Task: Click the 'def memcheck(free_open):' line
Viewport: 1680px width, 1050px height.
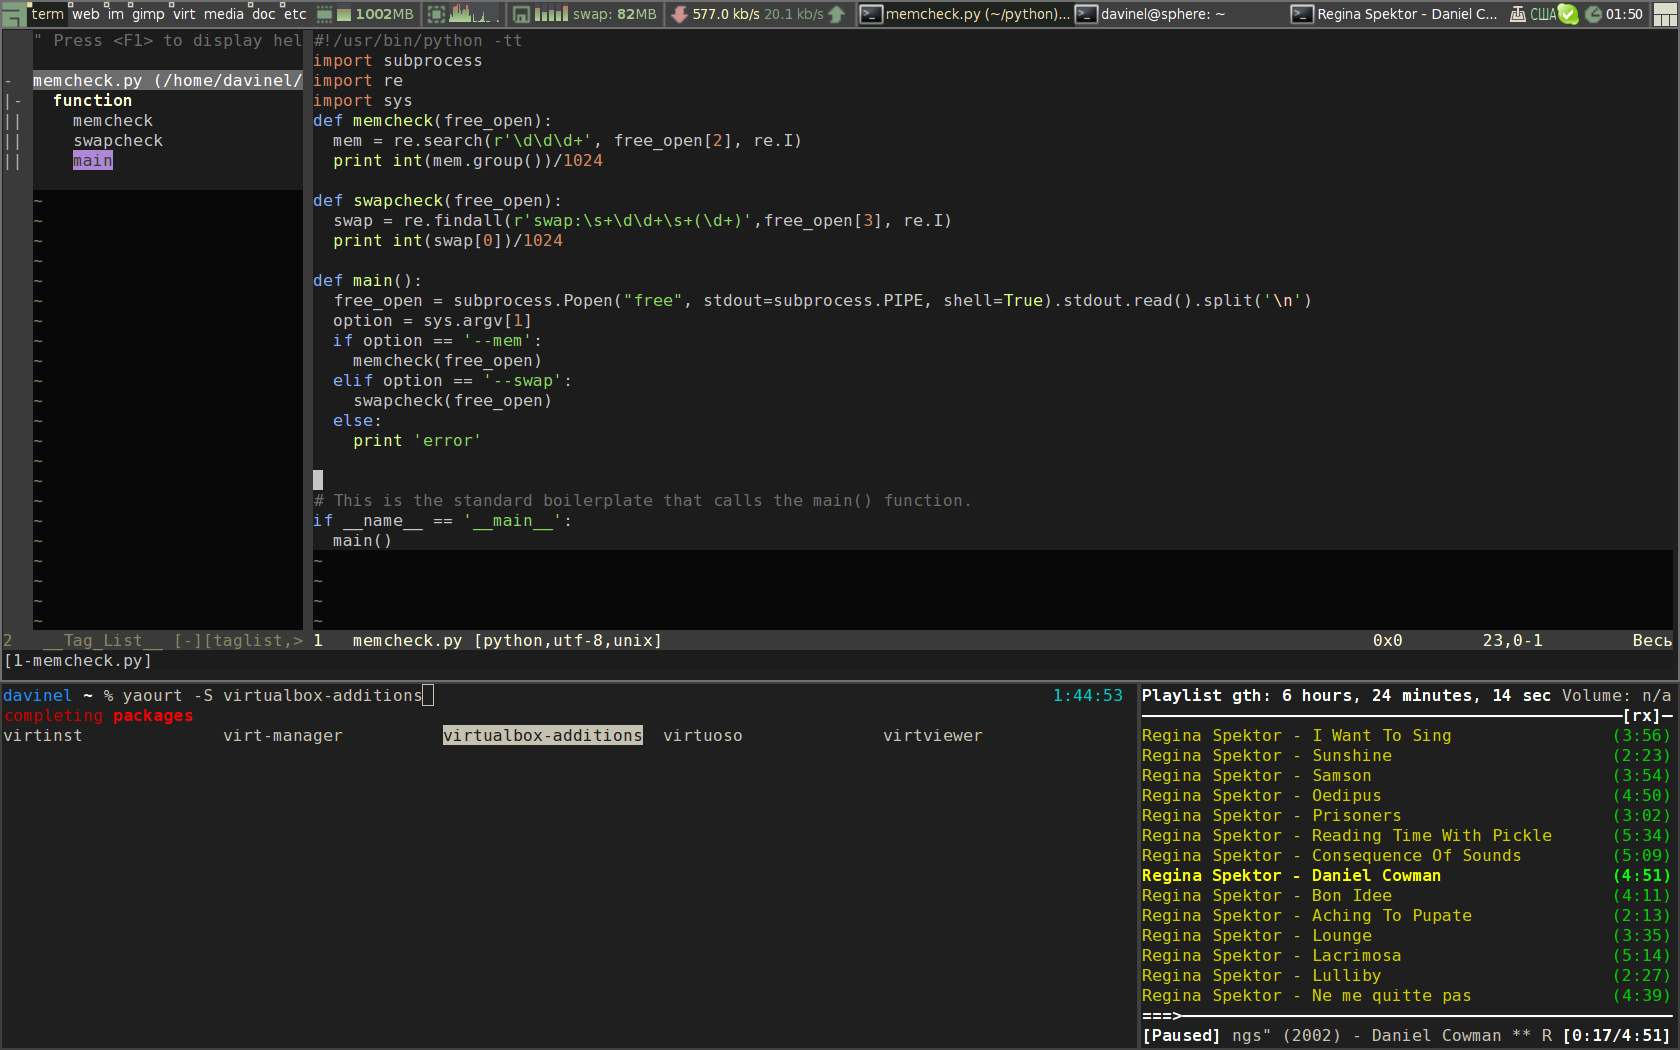Action: point(432,121)
